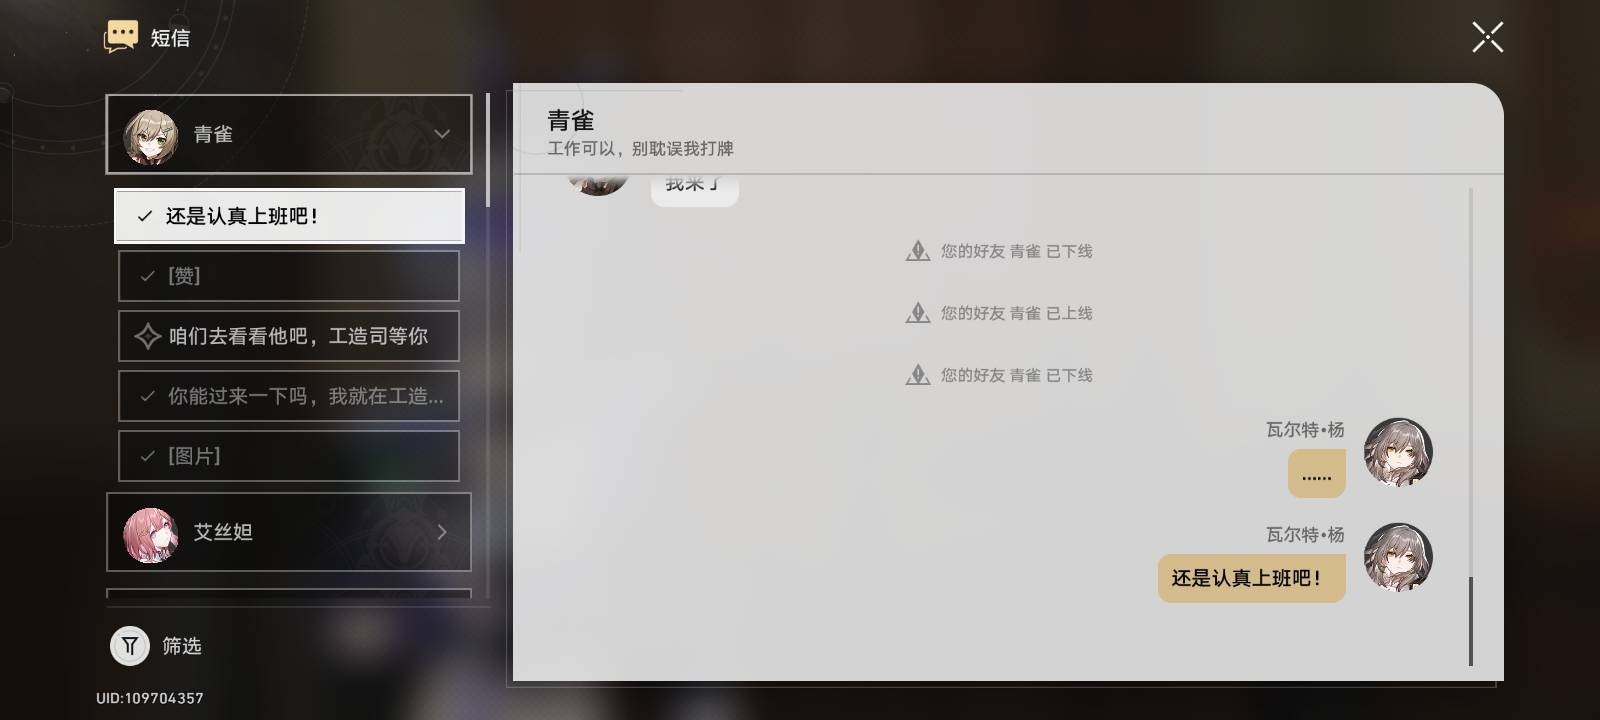
Task: Click the chat window vertical scrollbar thumb
Action: (1471, 621)
